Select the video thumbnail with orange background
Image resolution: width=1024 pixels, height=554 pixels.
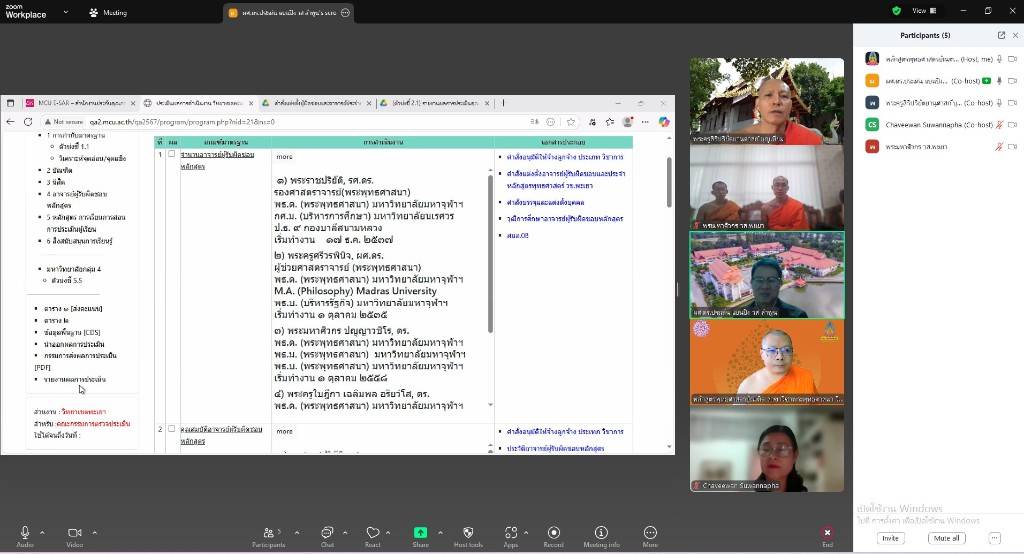point(767,363)
